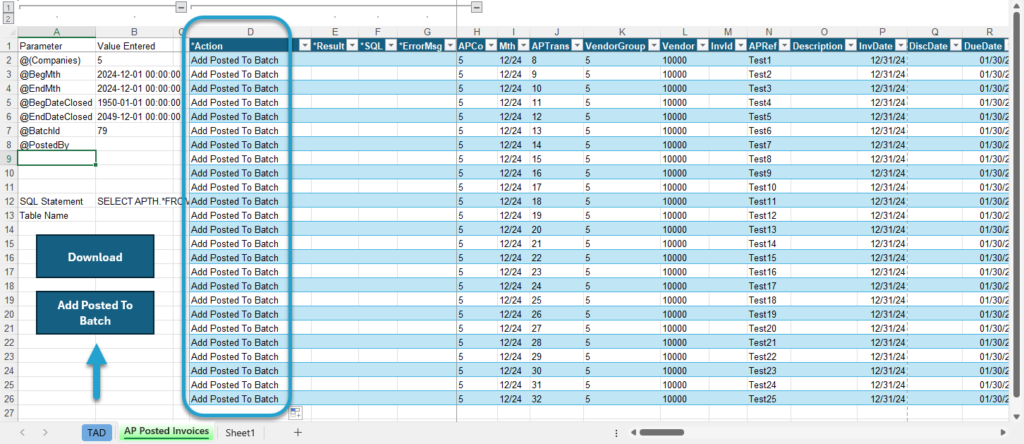This screenshot has width=1024, height=444.
Task: Open the *SQL column filter dropdown
Action: [x=391, y=45]
